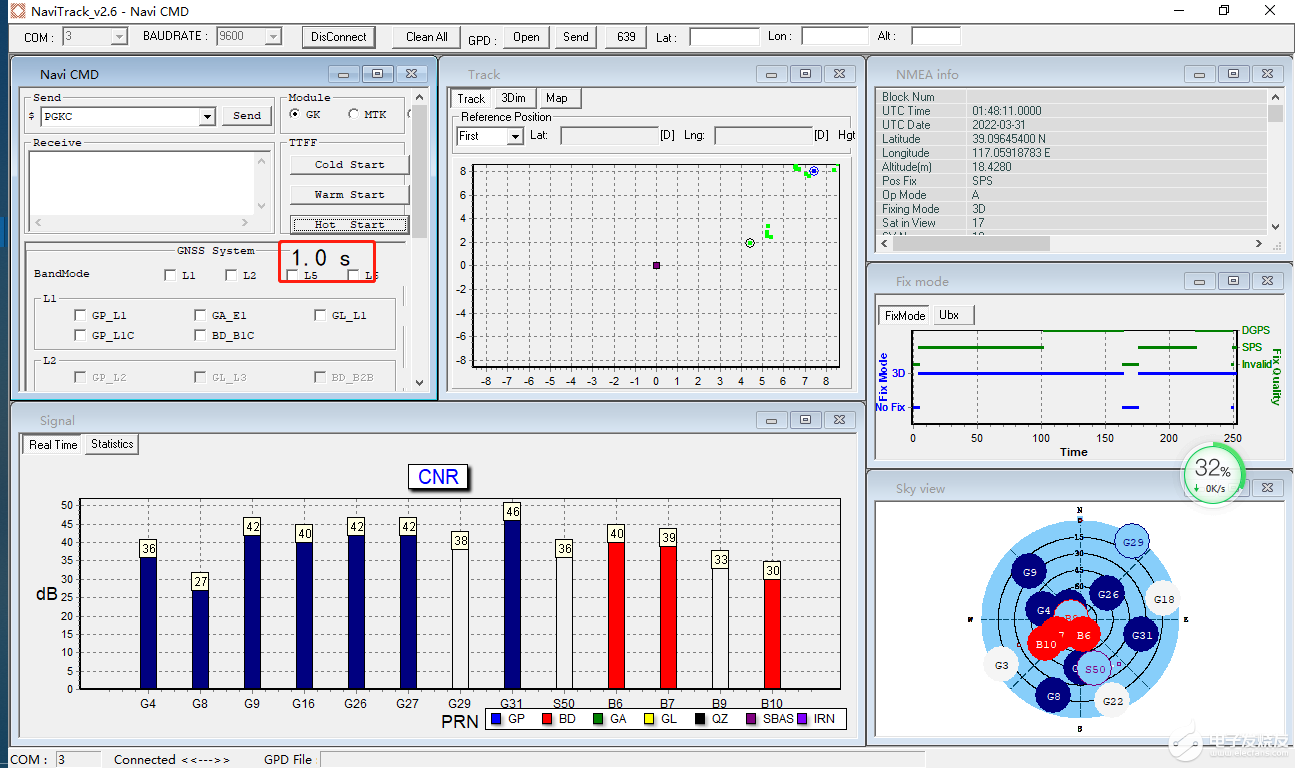Restore the NMEA info sub-window
Viewport: 1295px width, 768px height.
1234,74
